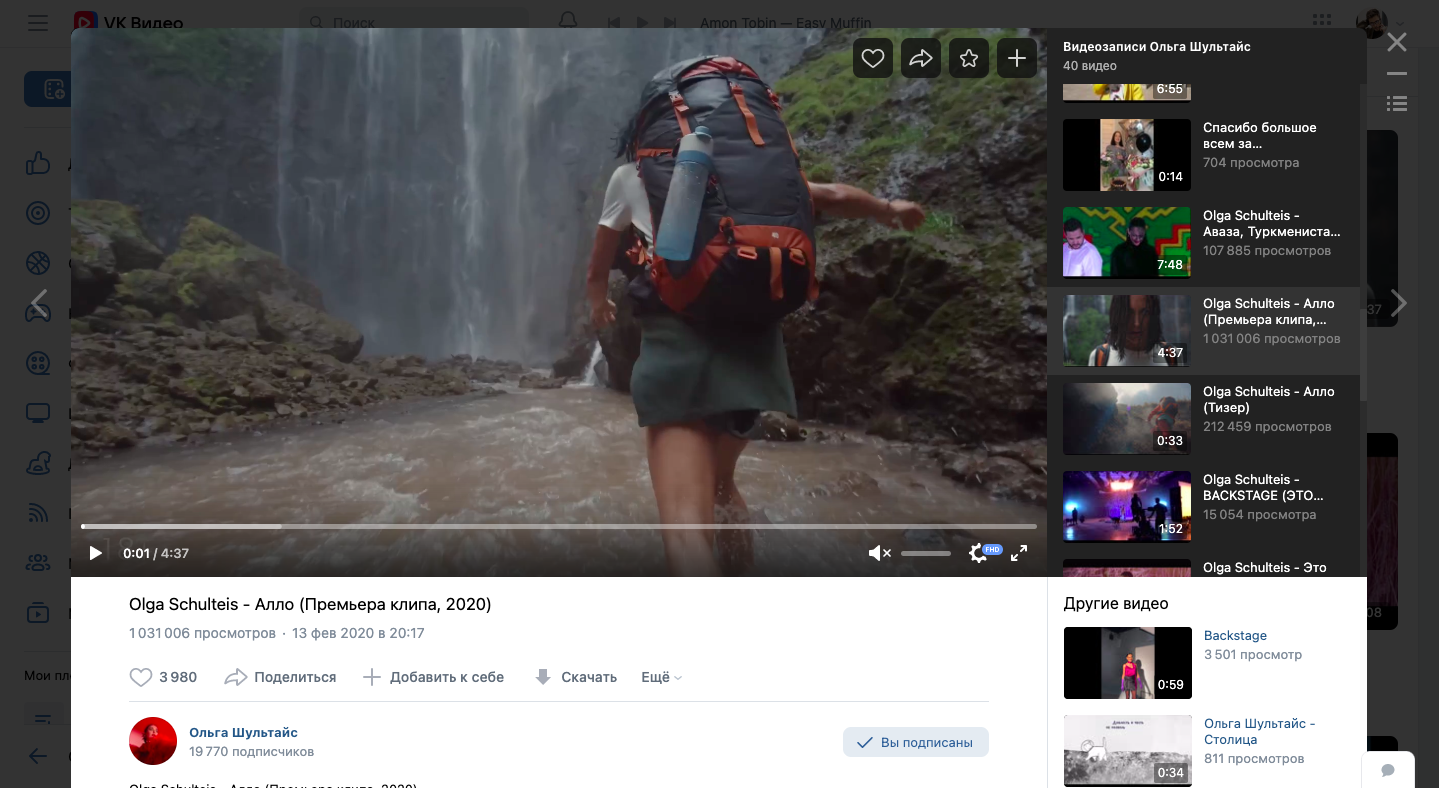Open the Алло (Тизер) video

click(1204, 419)
